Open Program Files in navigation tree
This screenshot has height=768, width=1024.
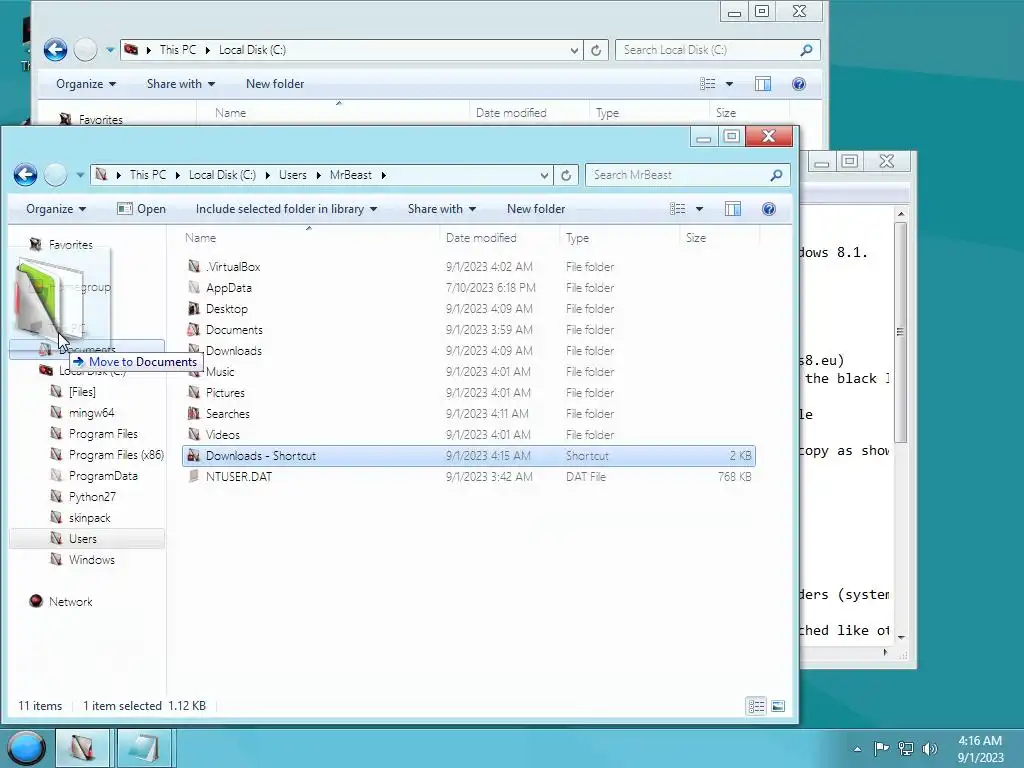coord(103,434)
